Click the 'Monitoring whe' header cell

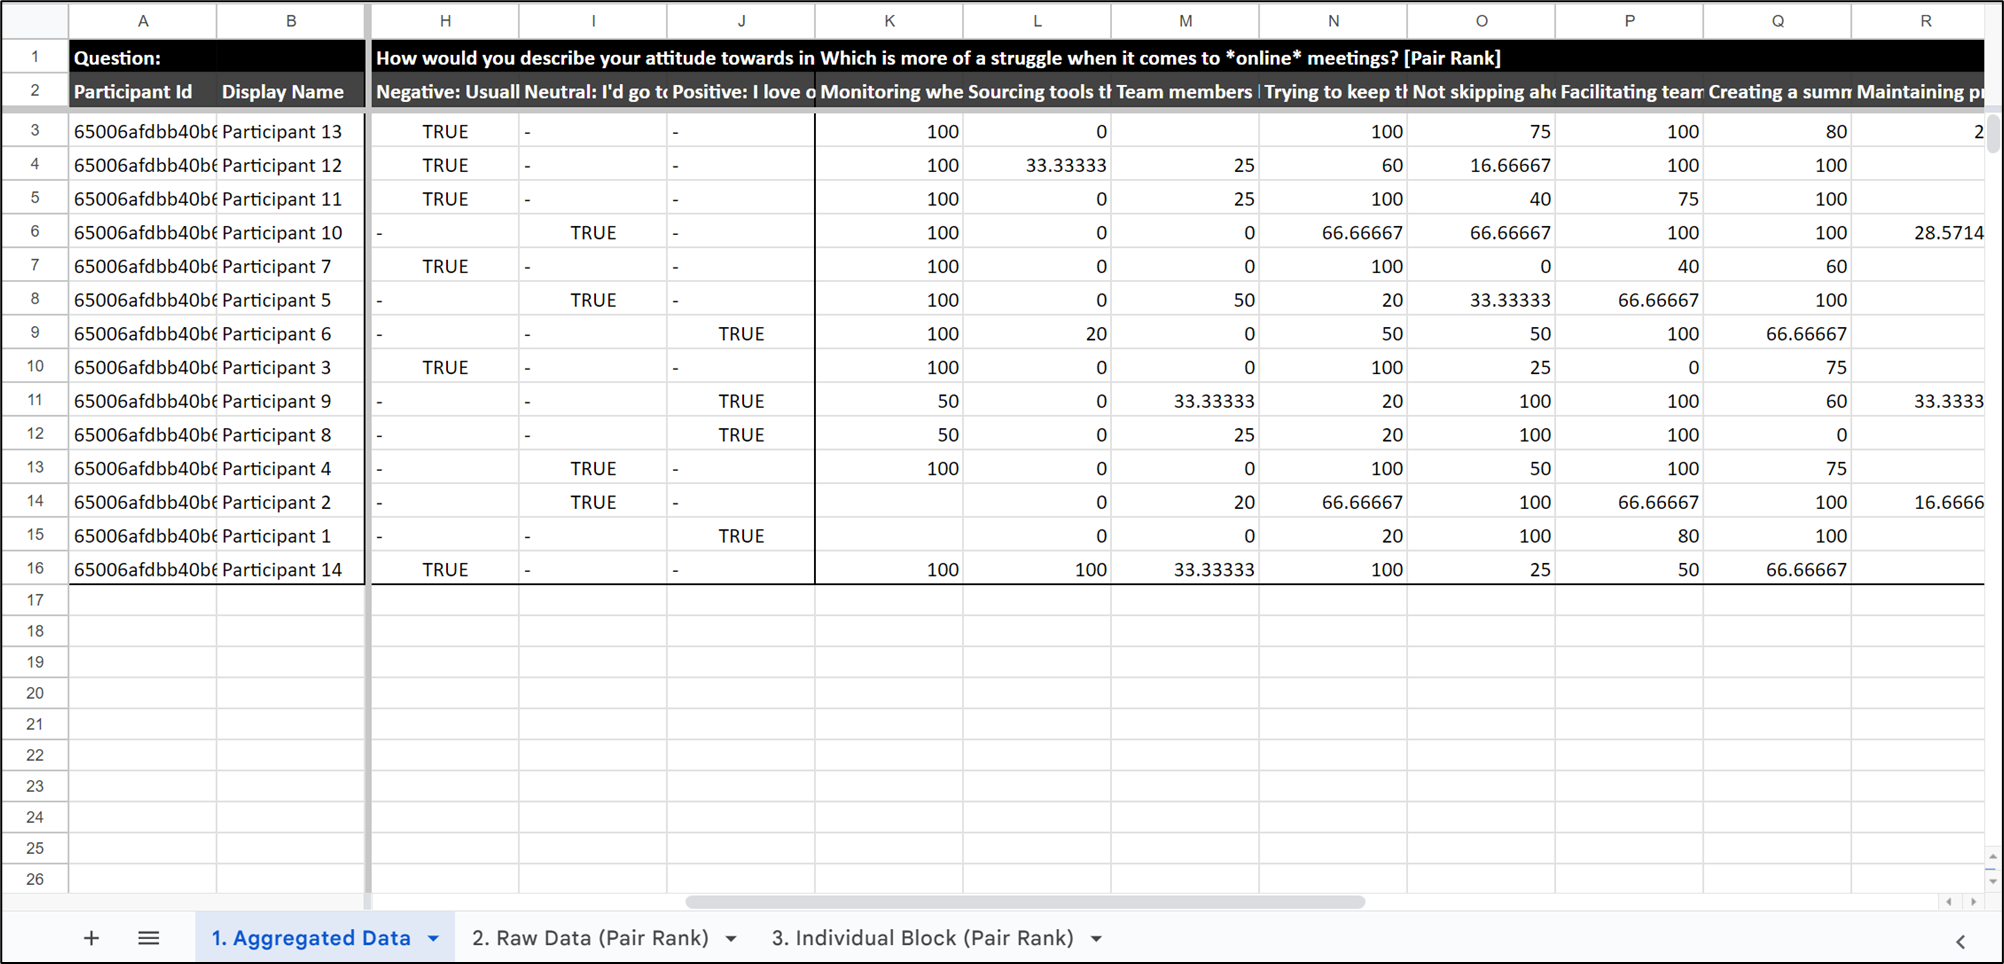click(x=889, y=91)
